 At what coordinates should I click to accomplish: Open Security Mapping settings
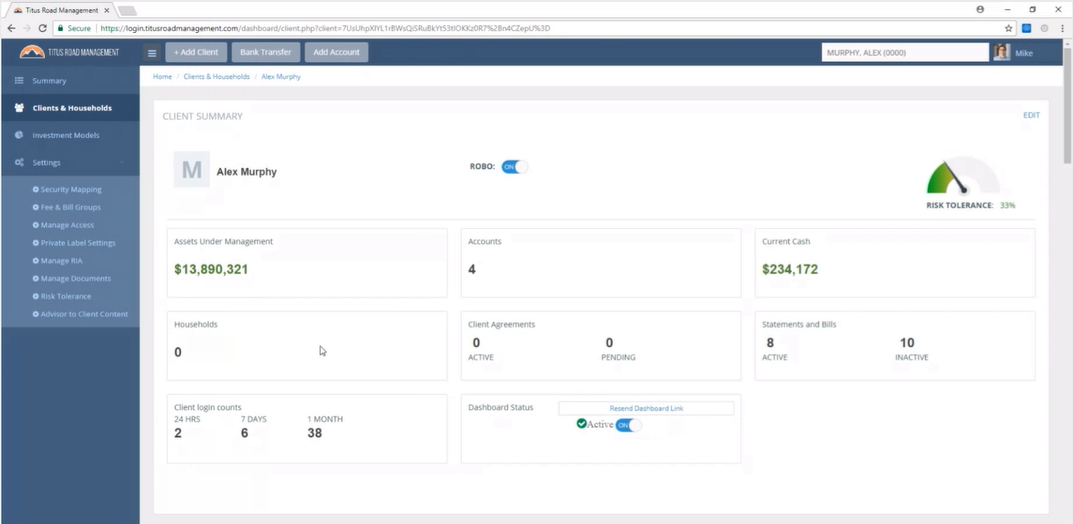tap(67, 189)
